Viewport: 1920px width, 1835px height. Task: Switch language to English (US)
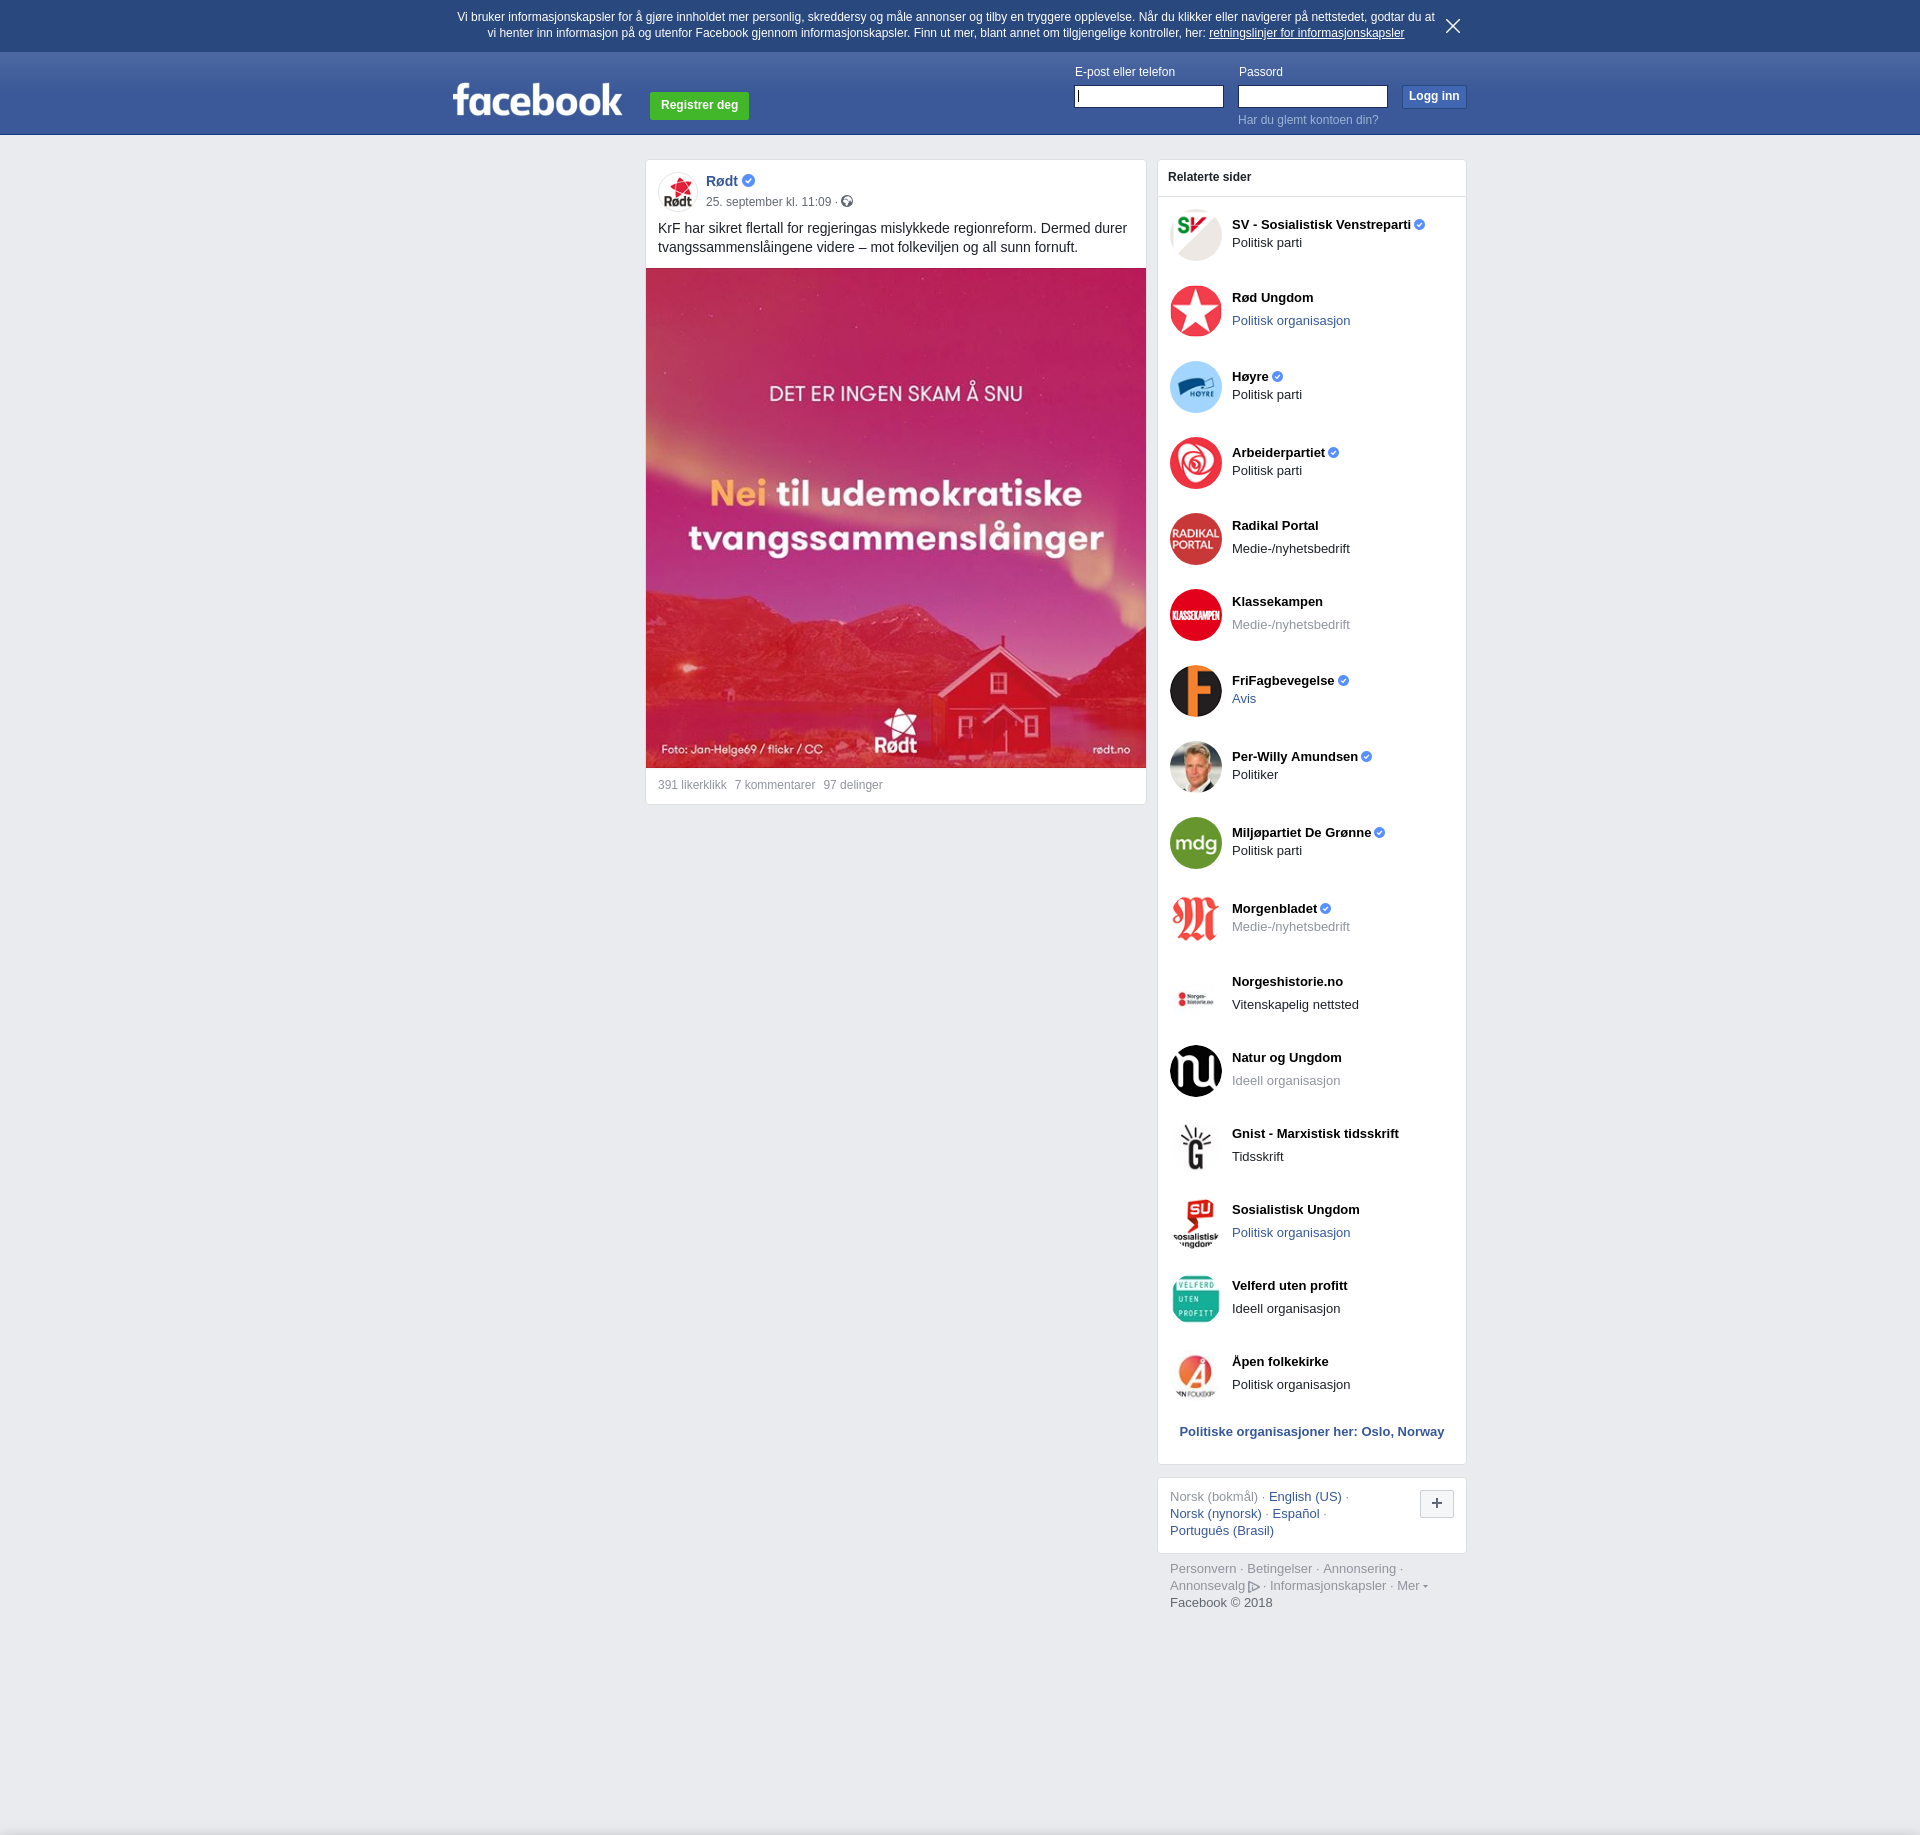click(x=1305, y=1497)
